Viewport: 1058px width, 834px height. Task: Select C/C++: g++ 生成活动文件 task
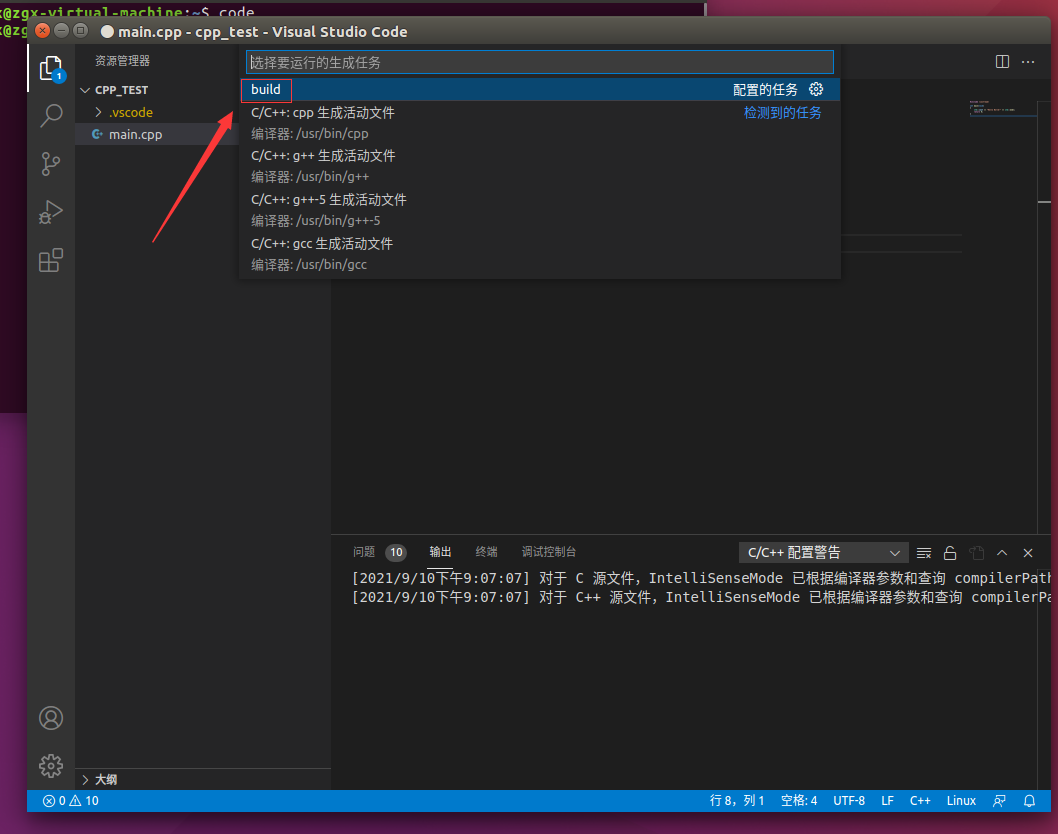coord(540,166)
